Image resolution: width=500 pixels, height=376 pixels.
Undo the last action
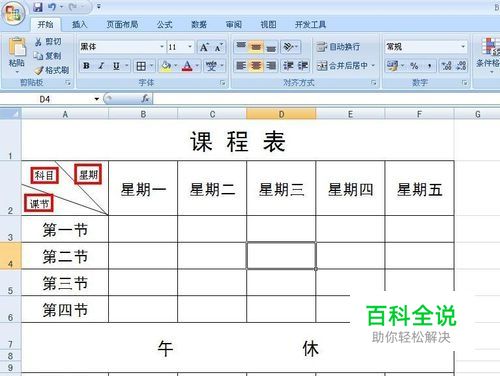pos(52,7)
